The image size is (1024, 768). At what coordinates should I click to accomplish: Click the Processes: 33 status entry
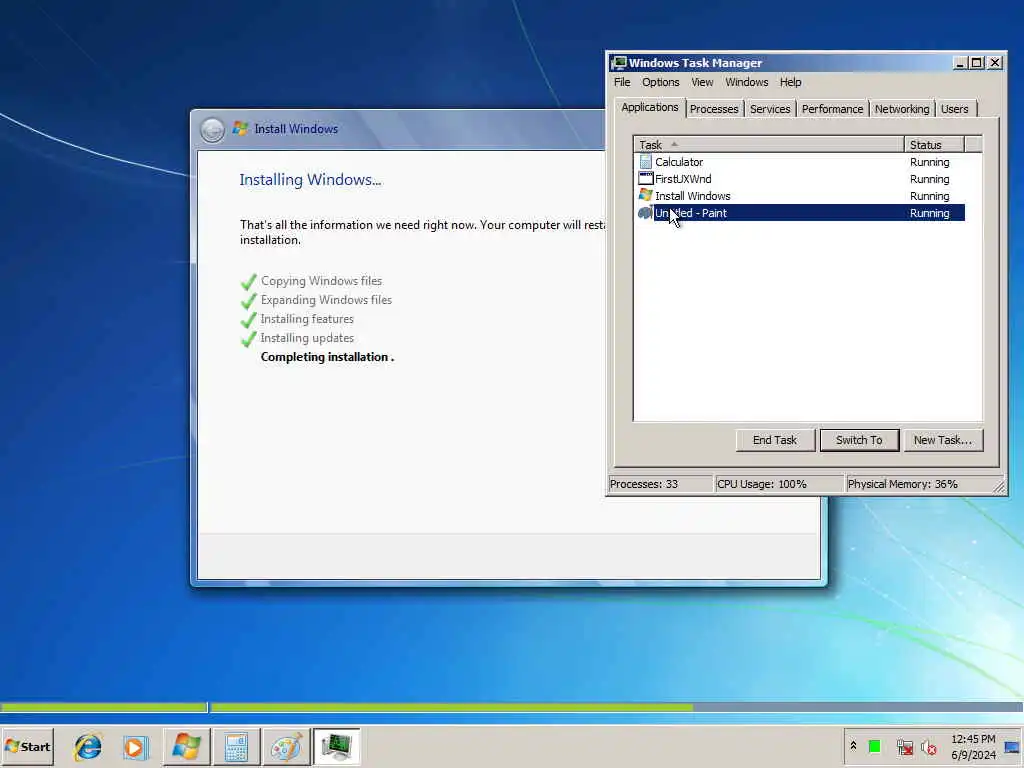tap(660, 484)
